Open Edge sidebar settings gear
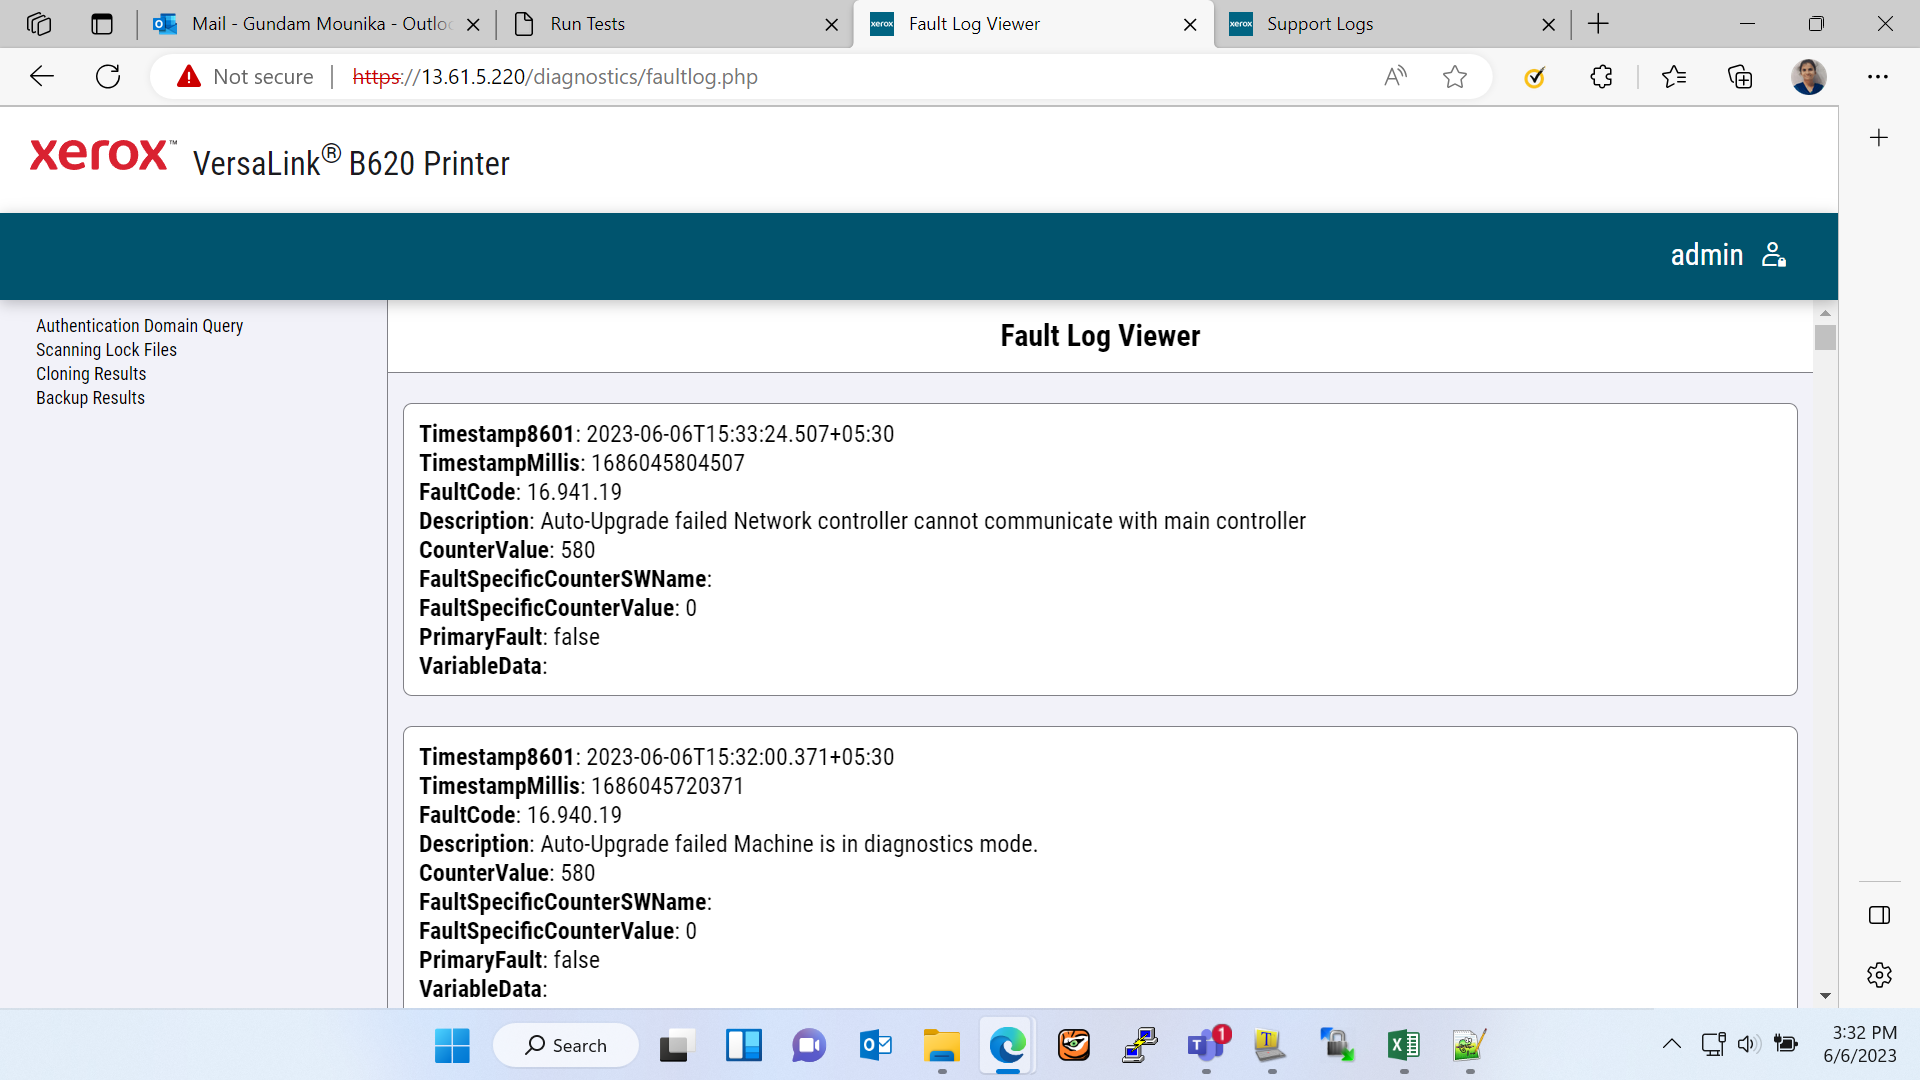Viewport: 1920px width, 1080px height. (1879, 975)
